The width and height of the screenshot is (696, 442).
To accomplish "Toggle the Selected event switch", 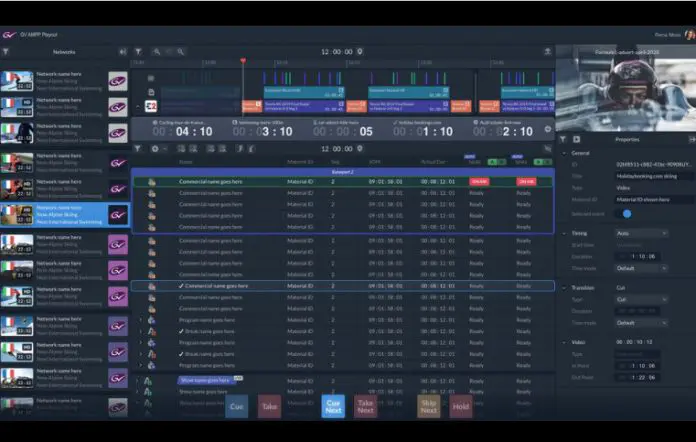I will pos(627,213).
